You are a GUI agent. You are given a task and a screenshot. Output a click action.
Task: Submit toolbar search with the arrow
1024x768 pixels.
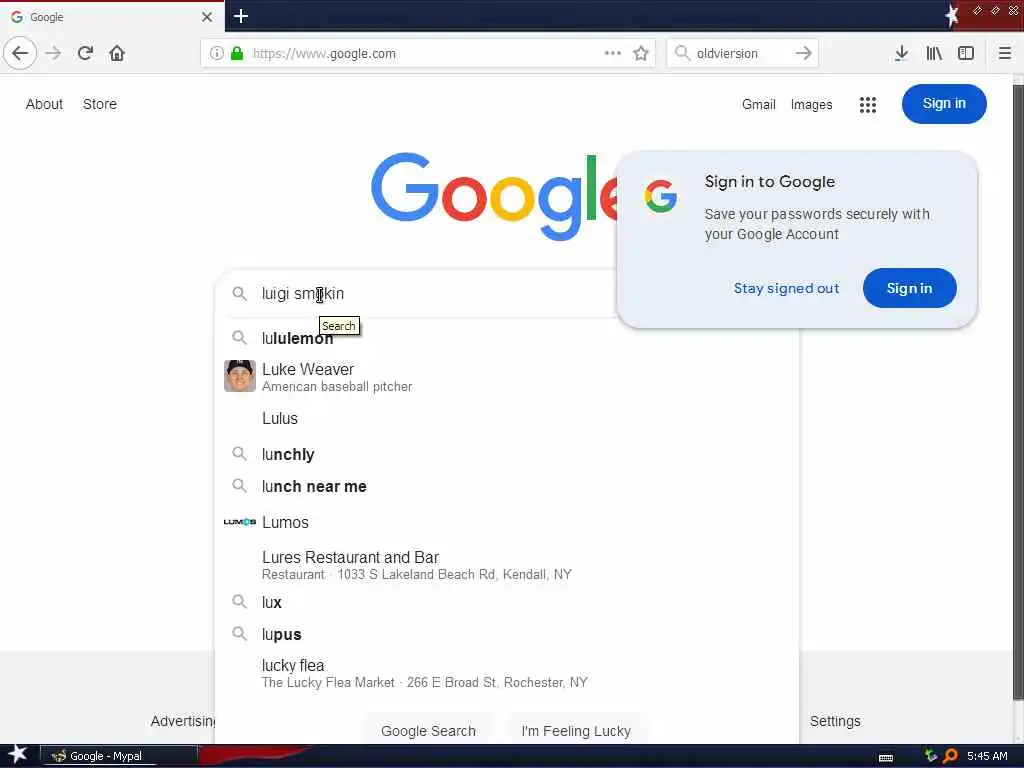(804, 53)
